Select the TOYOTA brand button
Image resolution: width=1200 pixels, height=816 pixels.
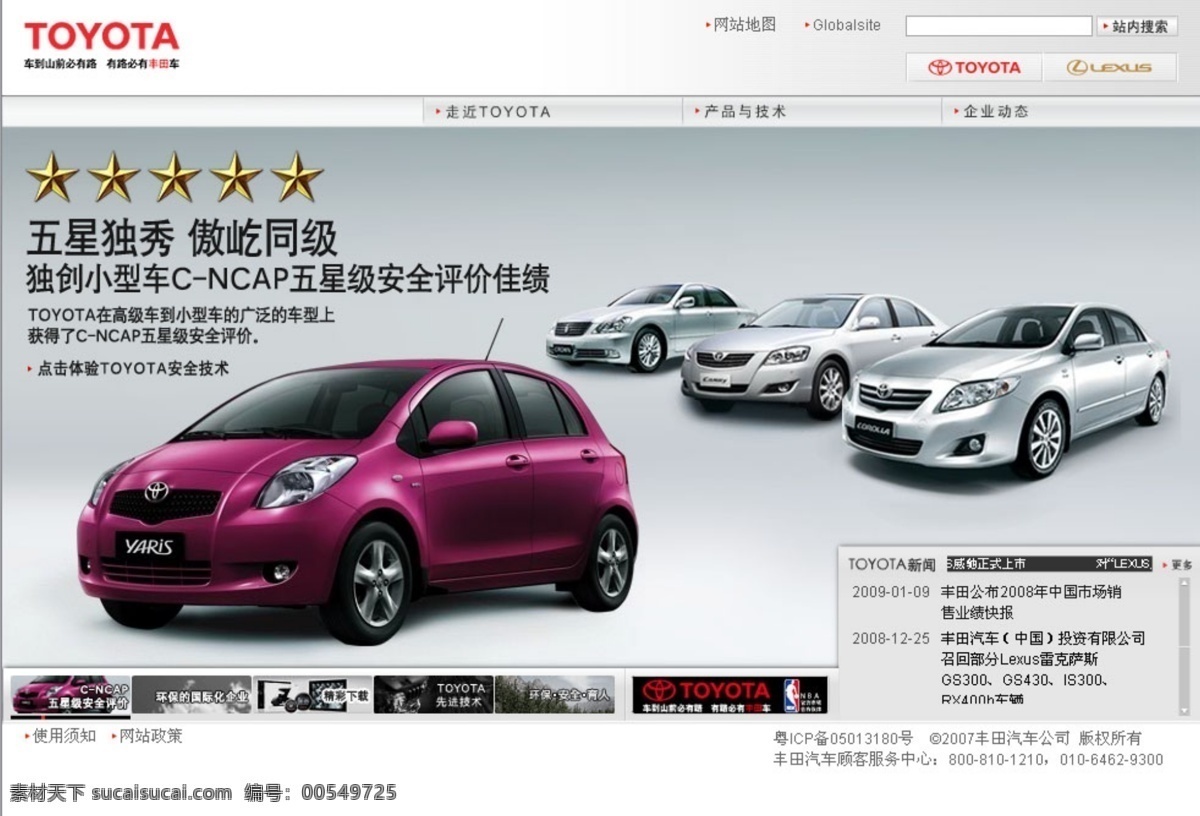[x=974, y=67]
